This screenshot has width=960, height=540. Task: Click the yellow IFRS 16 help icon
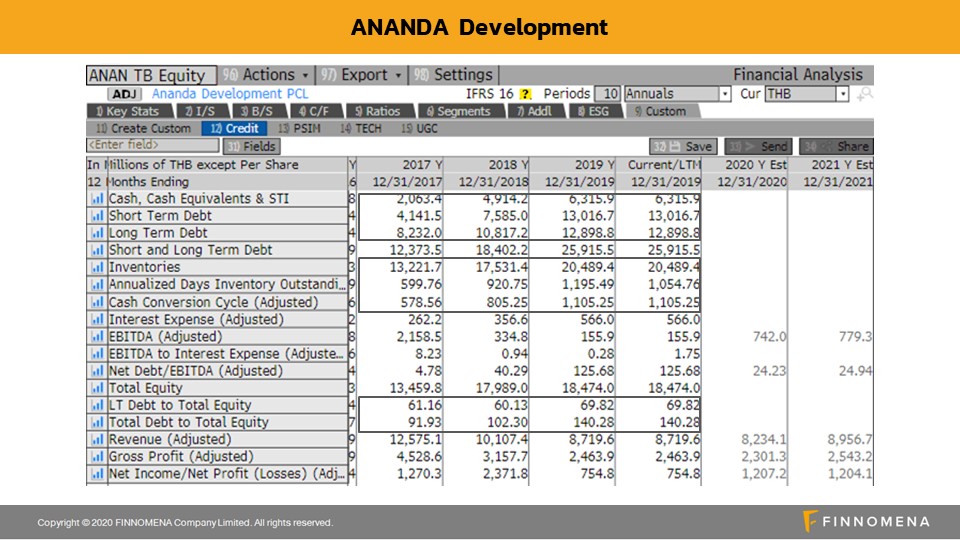click(525, 94)
